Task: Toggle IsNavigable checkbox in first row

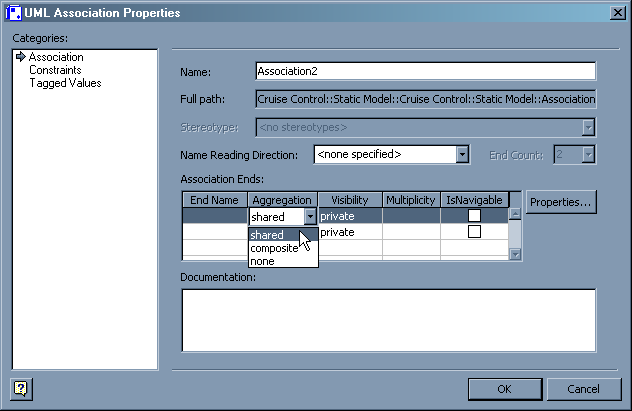Action: pyautogui.click(x=475, y=216)
